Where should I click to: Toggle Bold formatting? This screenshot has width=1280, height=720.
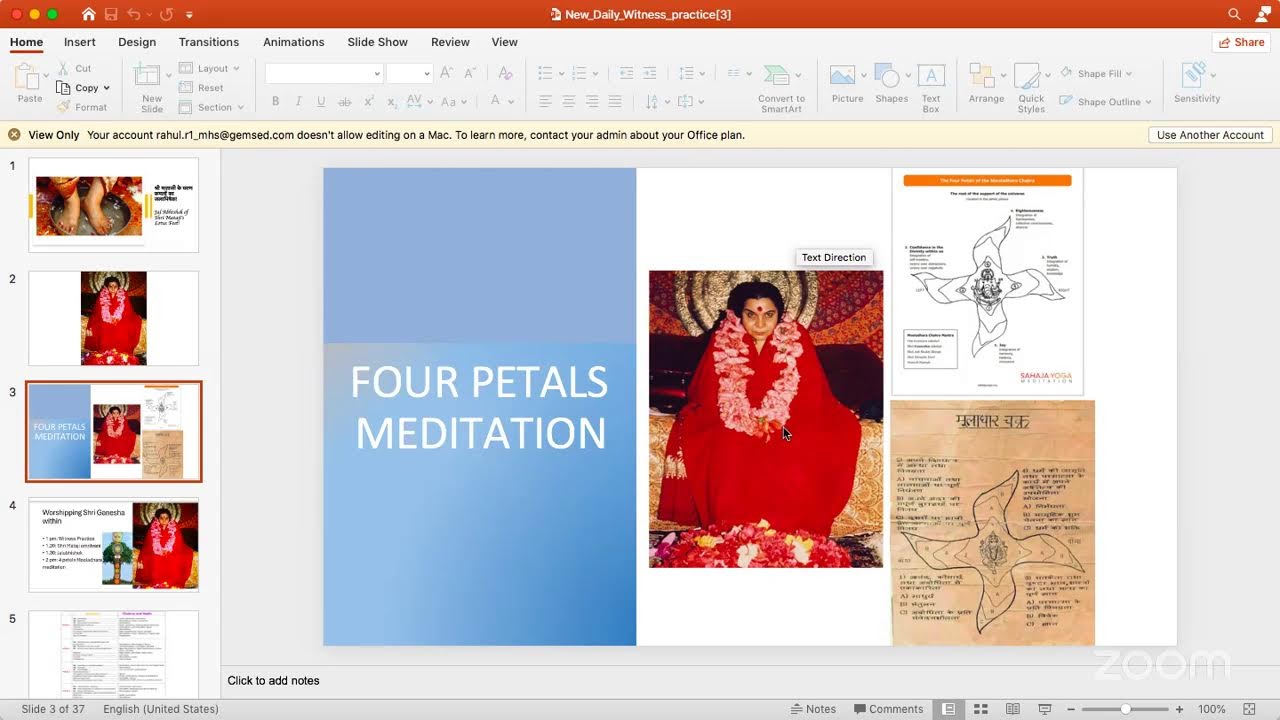[x=275, y=101]
